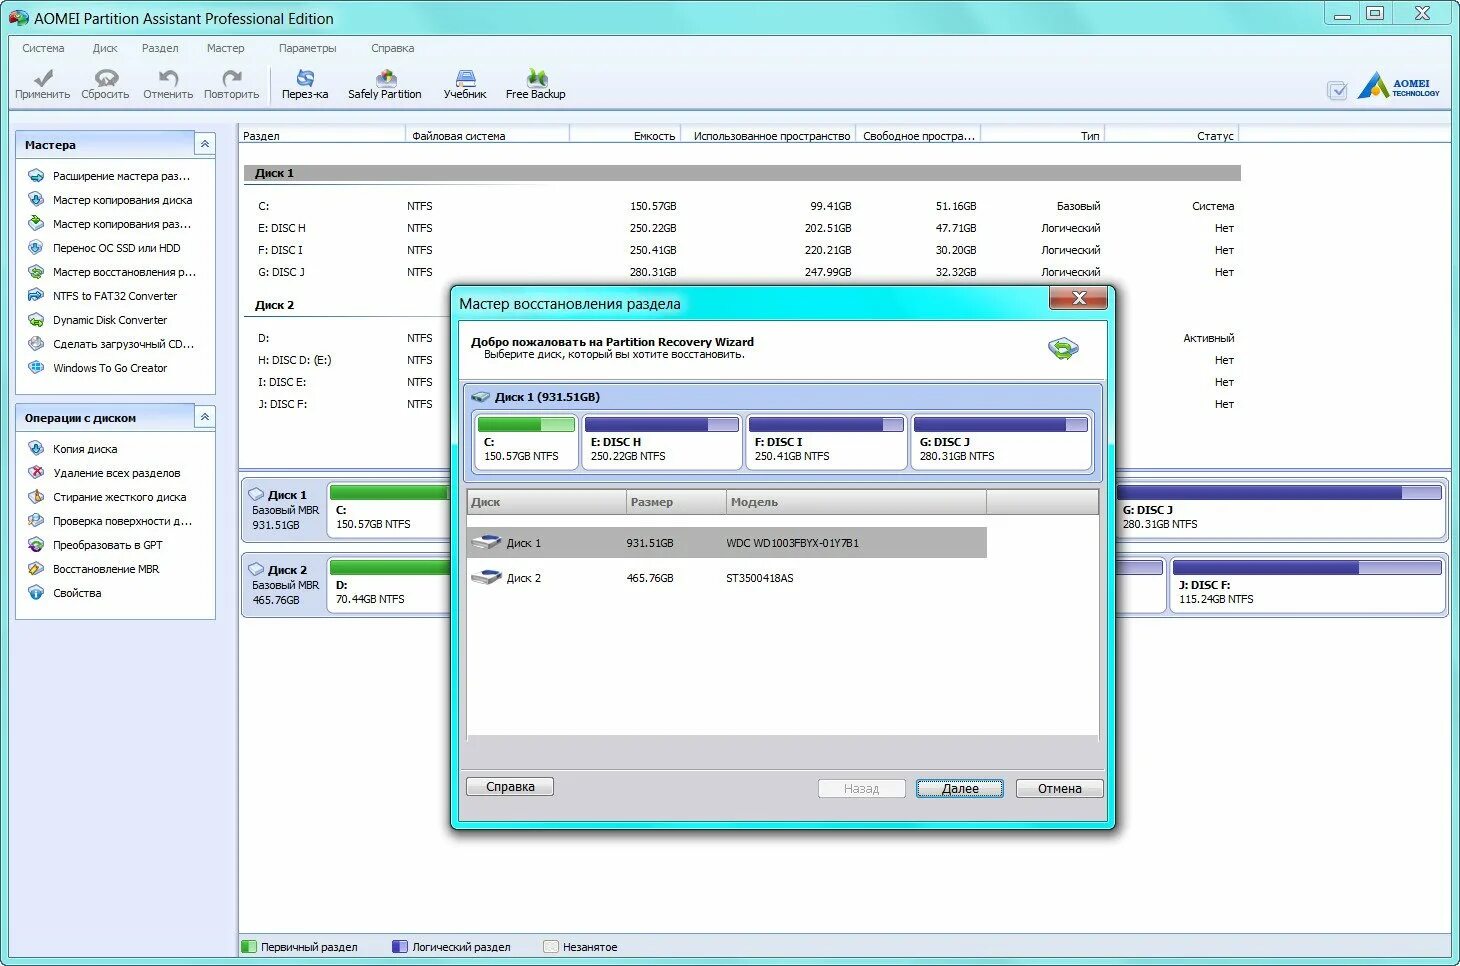Toggle the checkbox near the AOMEI logo
Viewport: 1460px width, 966px height.
tap(1337, 90)
